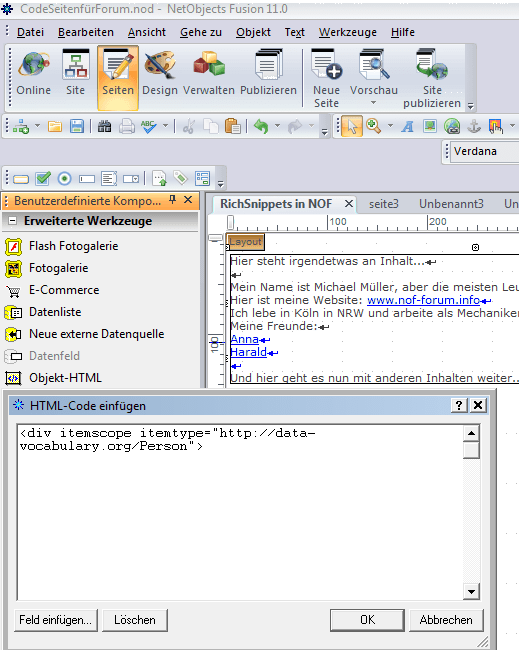Pin the Benutzerdefinierte Komponenten panel

[x=172, y=200]
